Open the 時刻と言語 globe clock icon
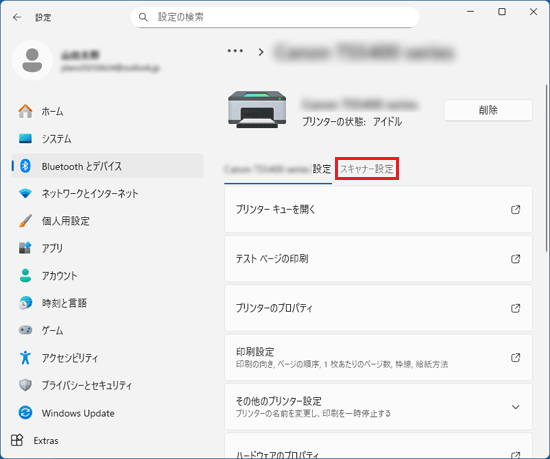Viewport: 550px width, 459px height. [x=25, y=303]
